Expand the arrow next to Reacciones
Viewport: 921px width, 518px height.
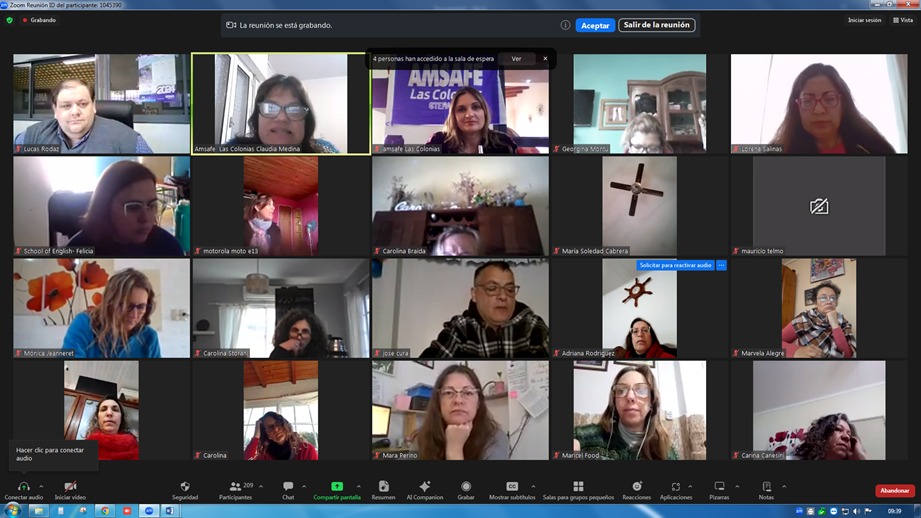(653, 487)
